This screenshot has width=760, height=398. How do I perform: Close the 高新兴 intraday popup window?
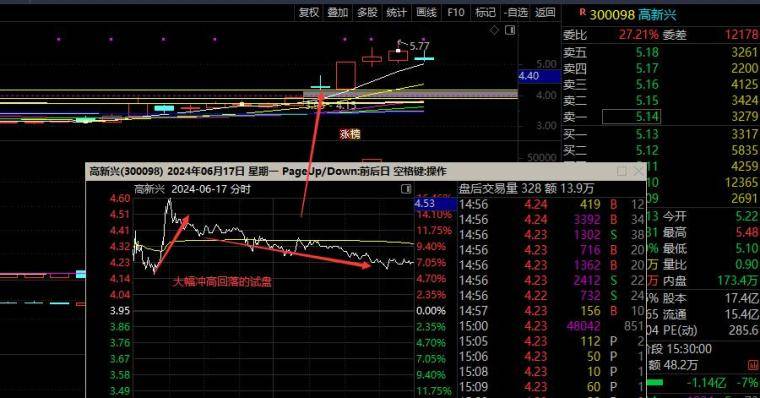639,171
